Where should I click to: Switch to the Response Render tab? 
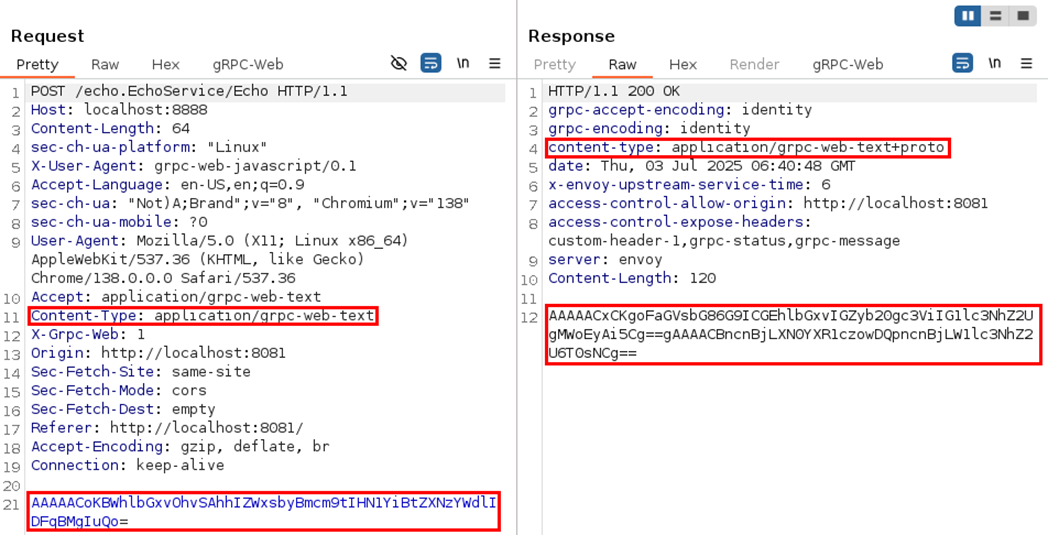[x=754, y=64]
